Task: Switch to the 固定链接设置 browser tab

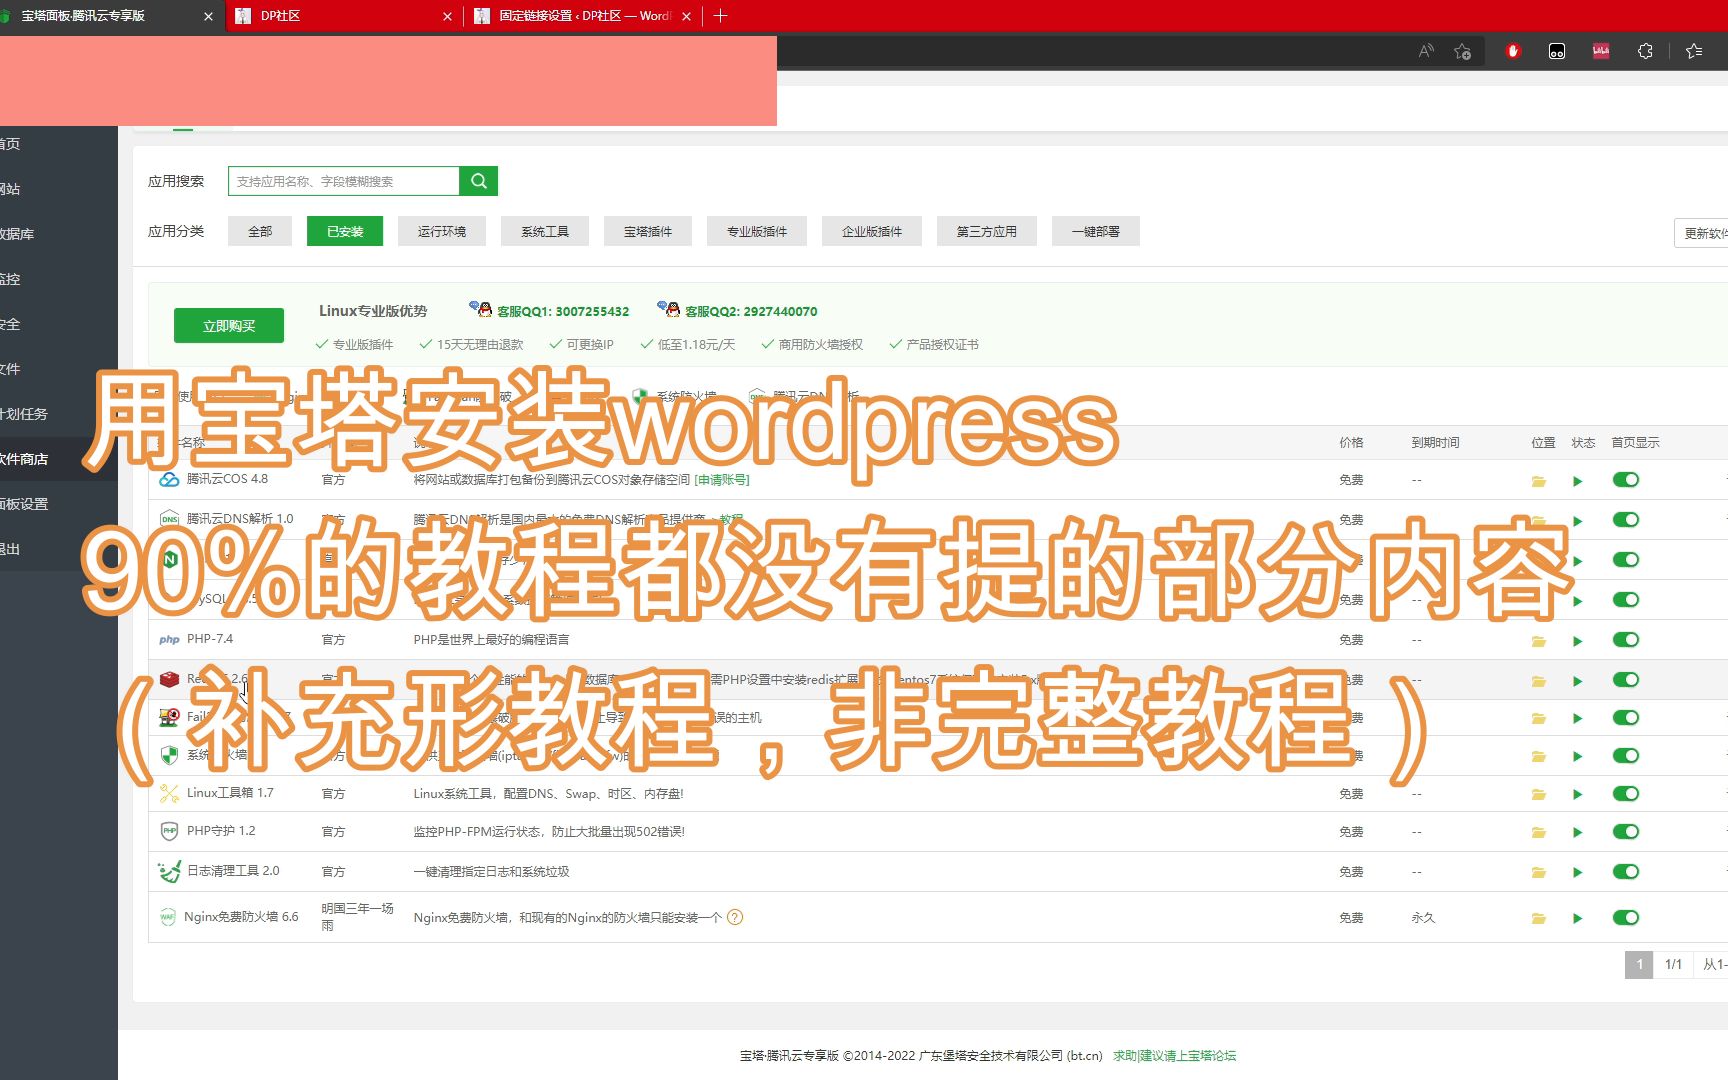Action: point(584,16)
